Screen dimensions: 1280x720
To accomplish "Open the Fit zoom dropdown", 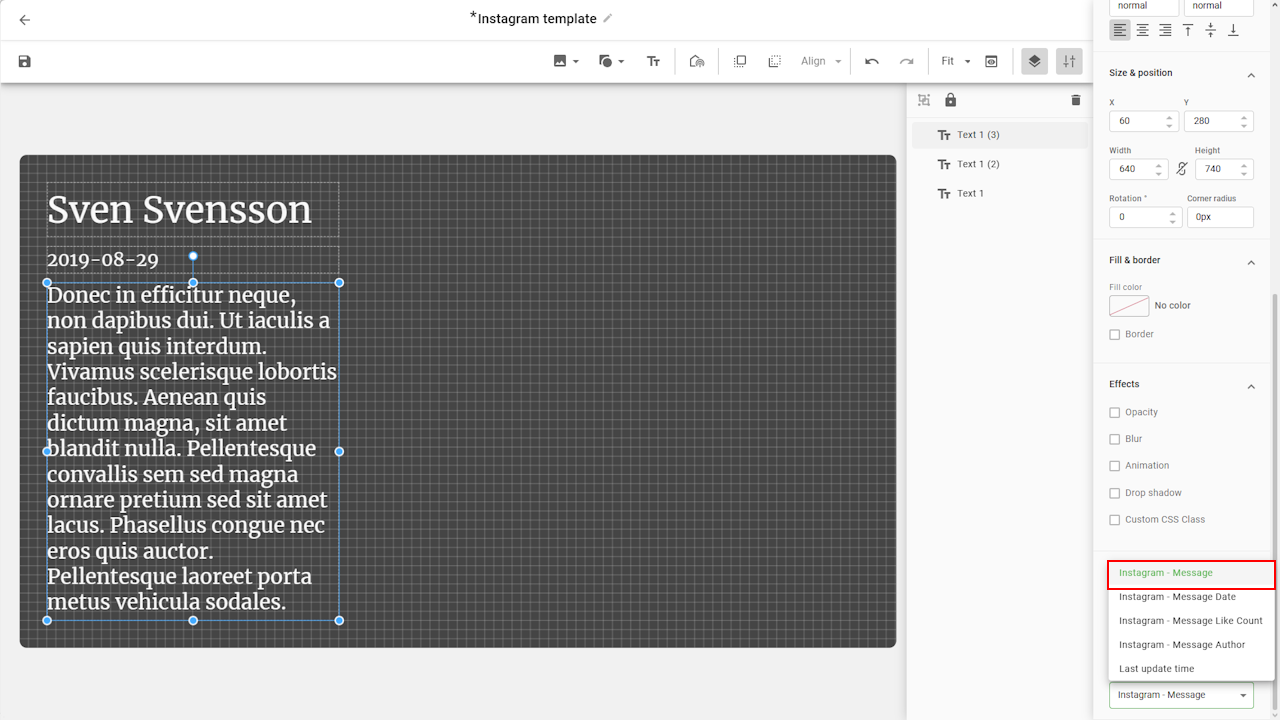I will (x=955, y=62).
